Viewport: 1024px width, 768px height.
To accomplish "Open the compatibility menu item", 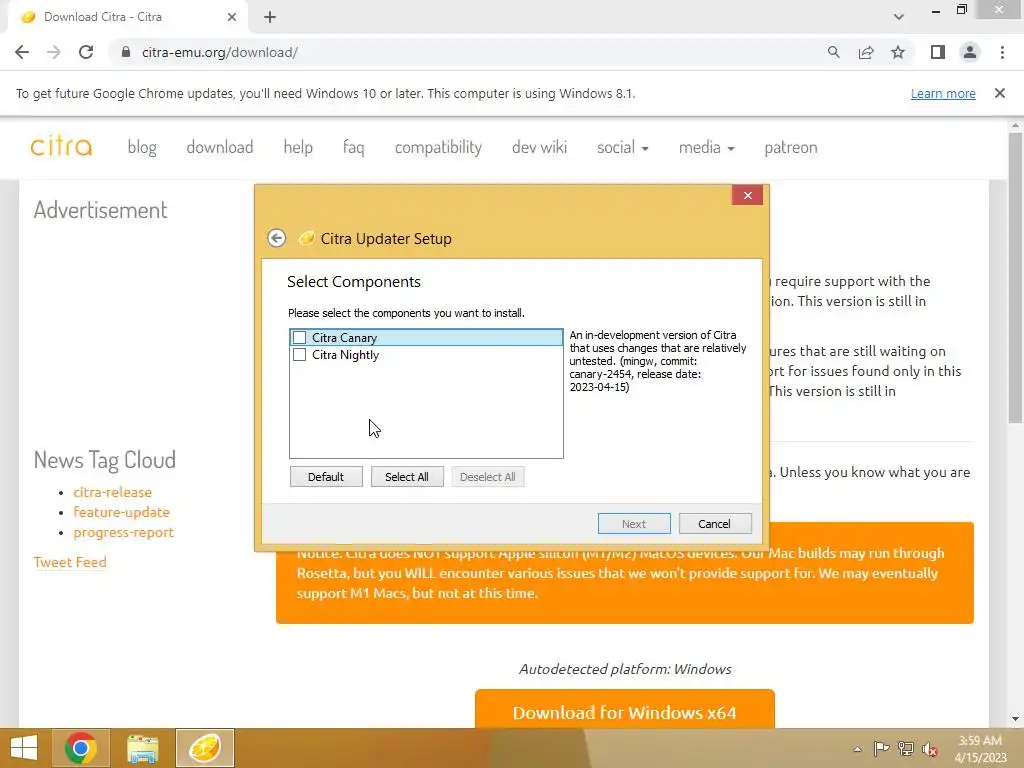I will tap(438, 147).
